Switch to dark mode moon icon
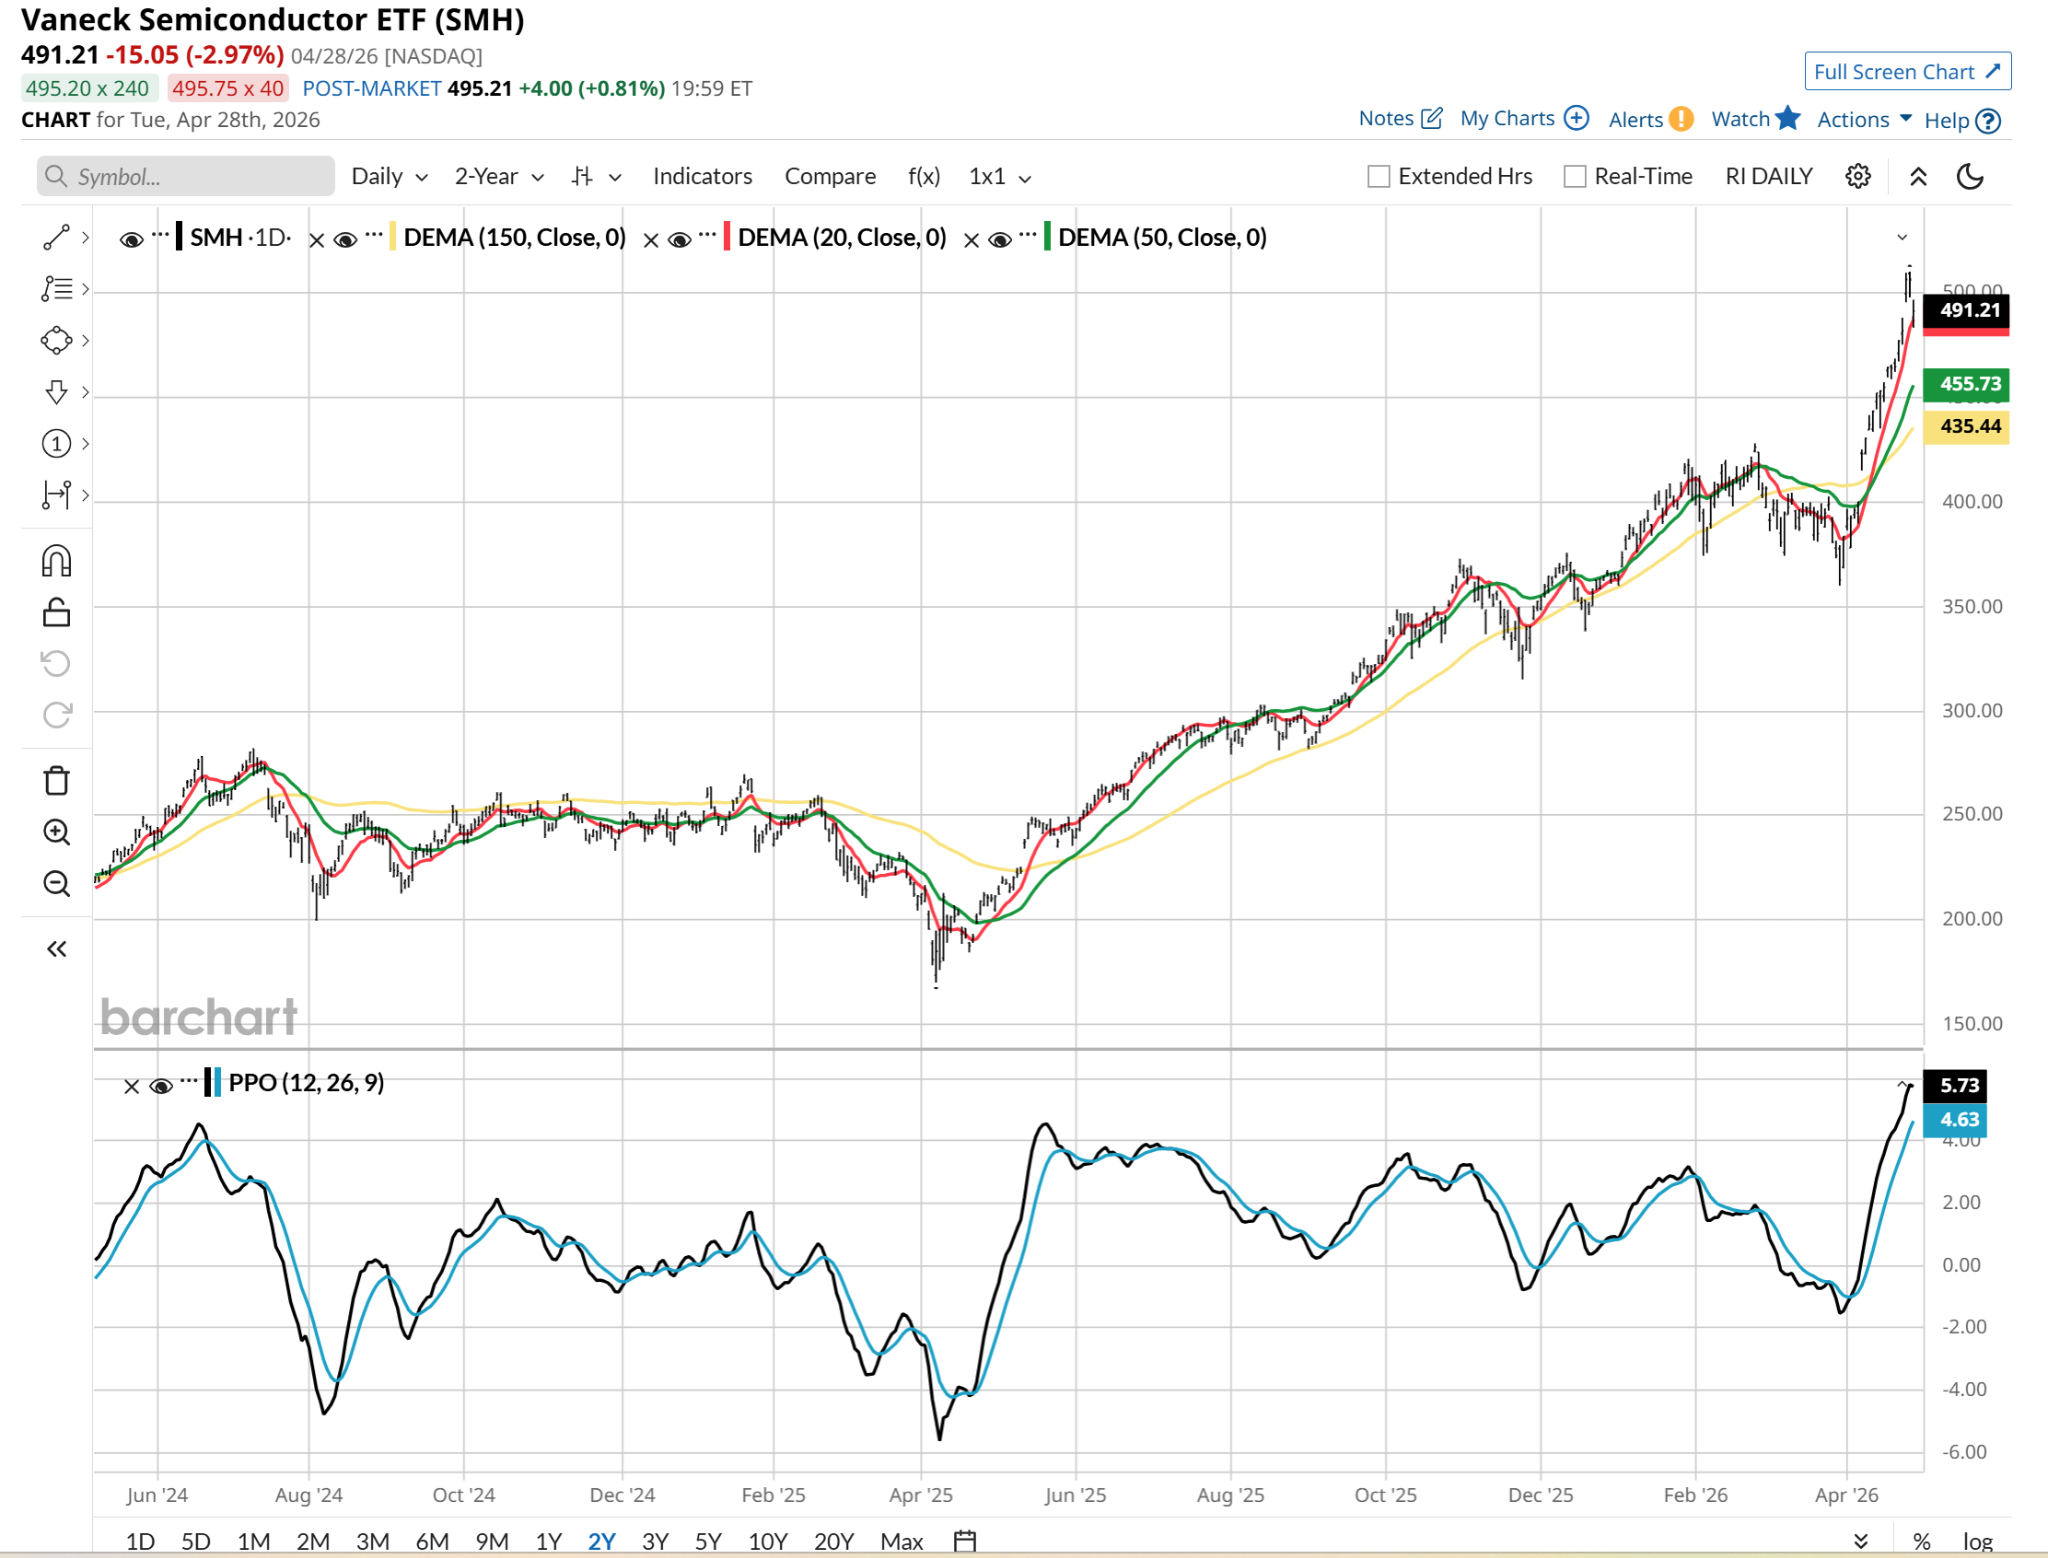This screenshot has height=1558, width=2048. click(1969, 177)
